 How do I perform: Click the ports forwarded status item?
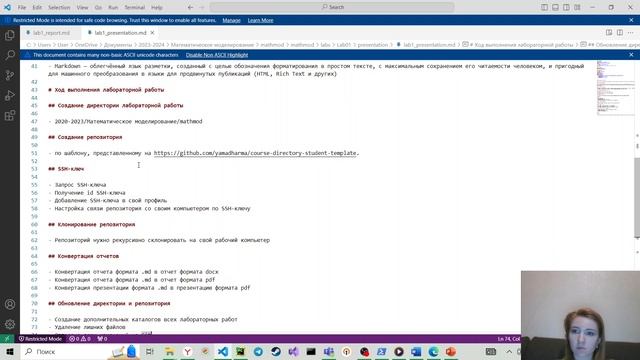102,339
